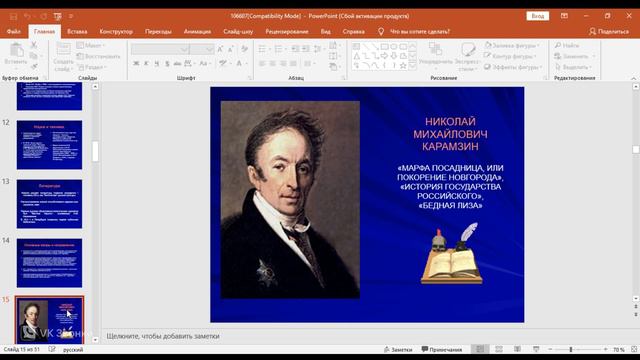Click the notes field 'Щелкните, чтобы добавить заметки'

click(x=163, y=336)
